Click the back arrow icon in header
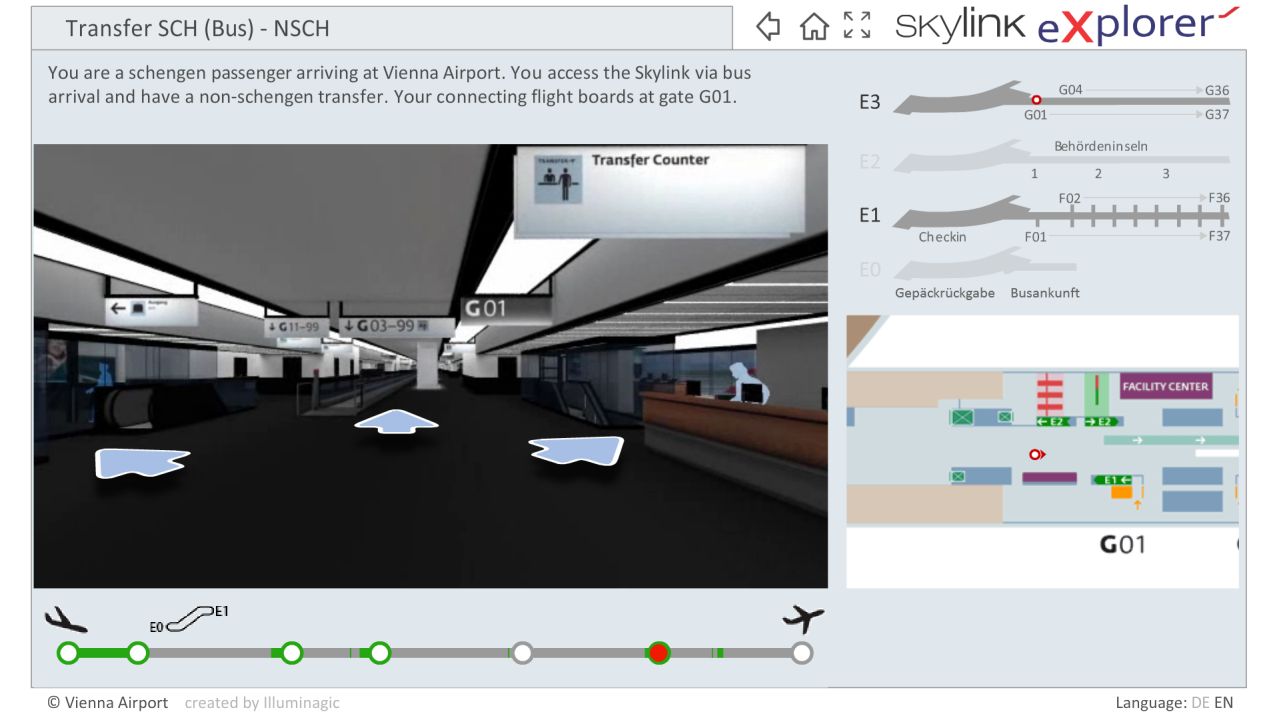The height and width of the screenshot is (720, 1280). pos(768,26)
